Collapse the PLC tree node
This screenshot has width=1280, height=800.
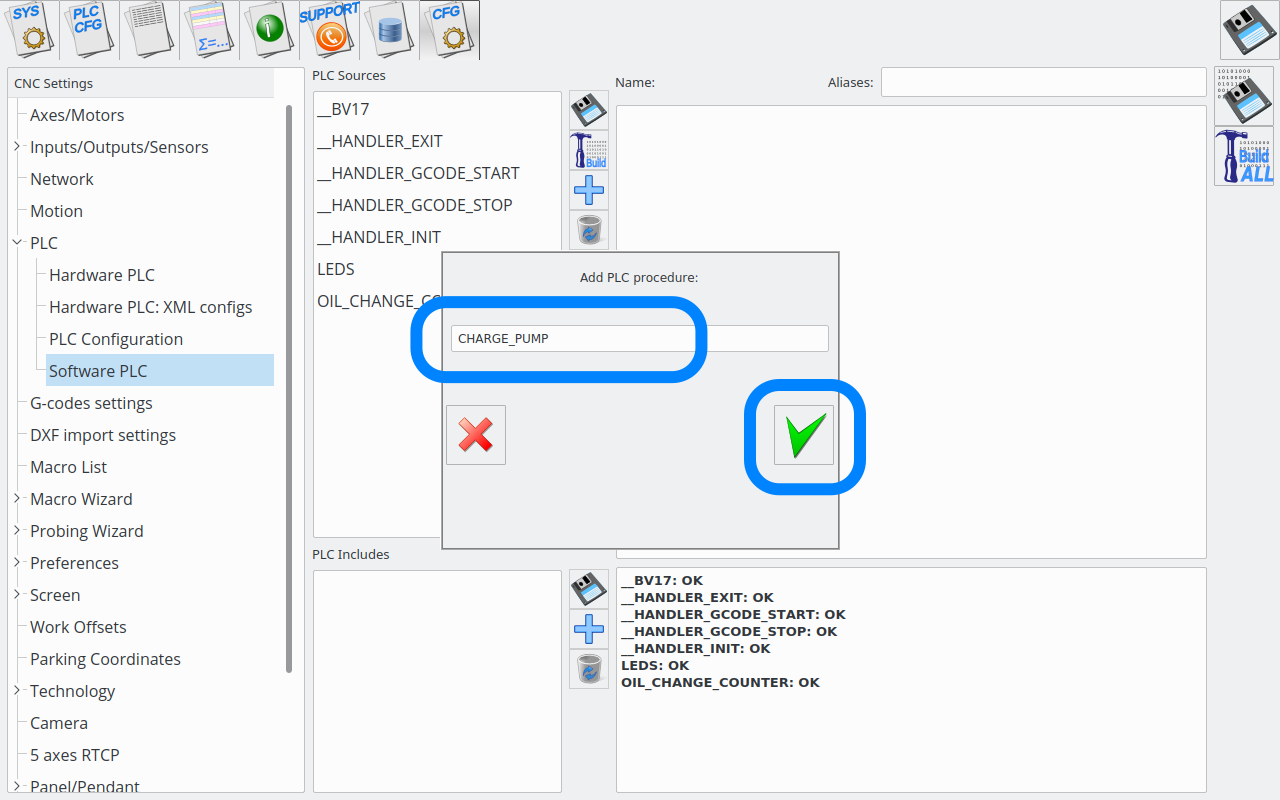[17, 243]
